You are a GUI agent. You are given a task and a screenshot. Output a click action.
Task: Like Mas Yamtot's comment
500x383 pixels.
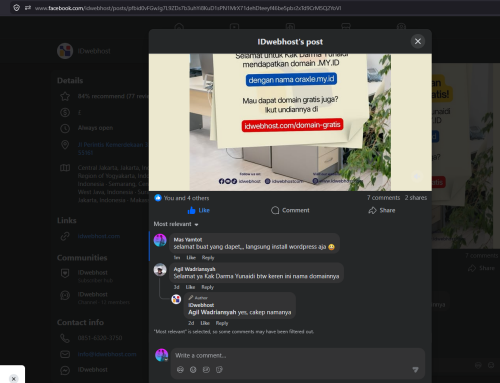pos(191,257)
